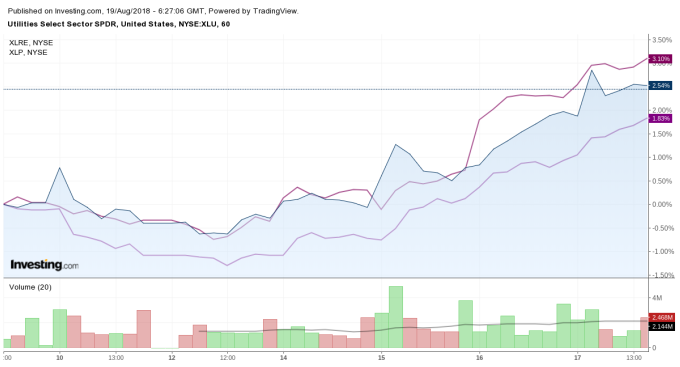The width and height of the screenshot is (680, 367).
Task: Click the 2.144M volume average tag
Action: click(661, 326)
